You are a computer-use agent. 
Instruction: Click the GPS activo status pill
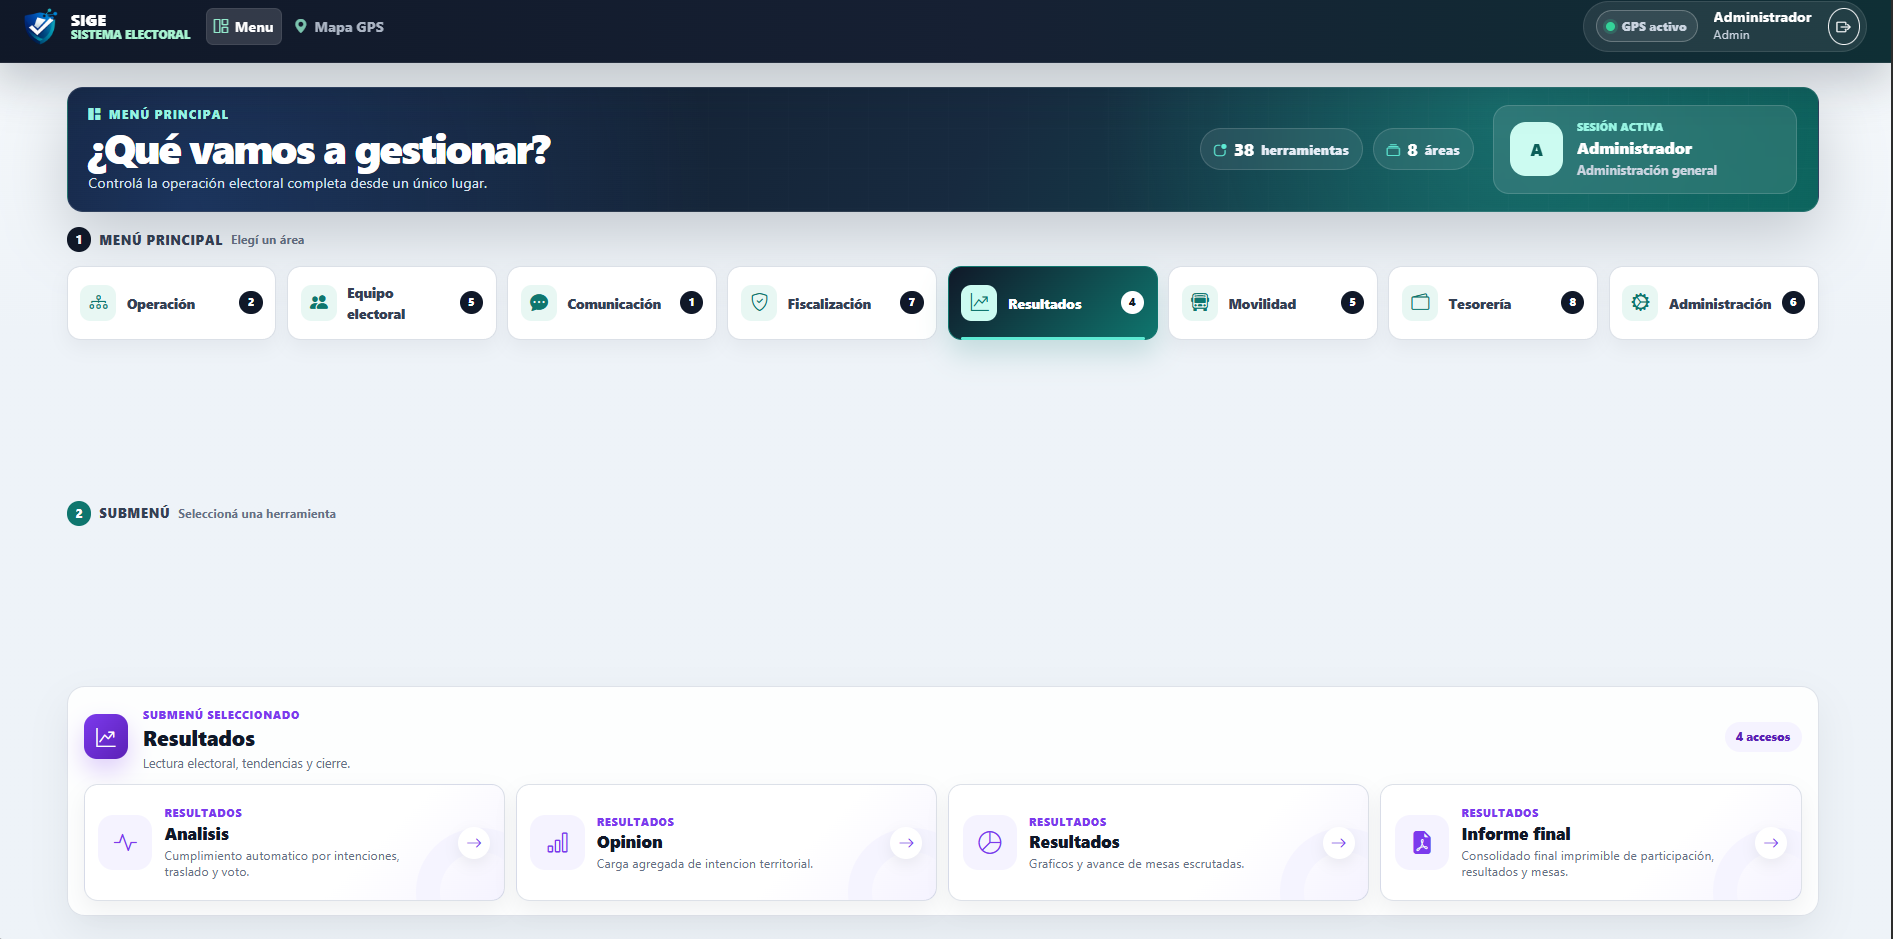(x=1646, y=27)
